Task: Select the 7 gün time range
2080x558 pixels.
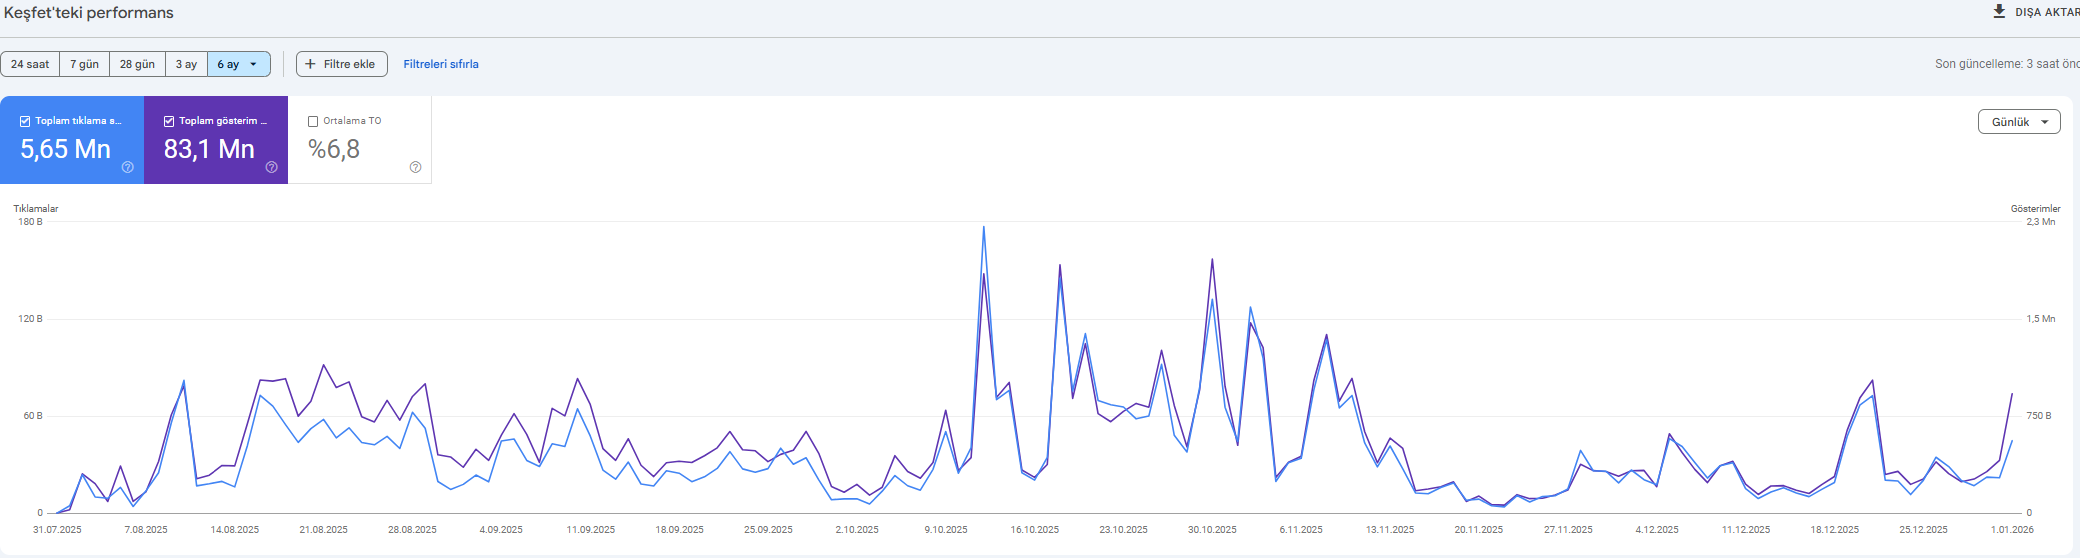Action: tap(84, 64)
